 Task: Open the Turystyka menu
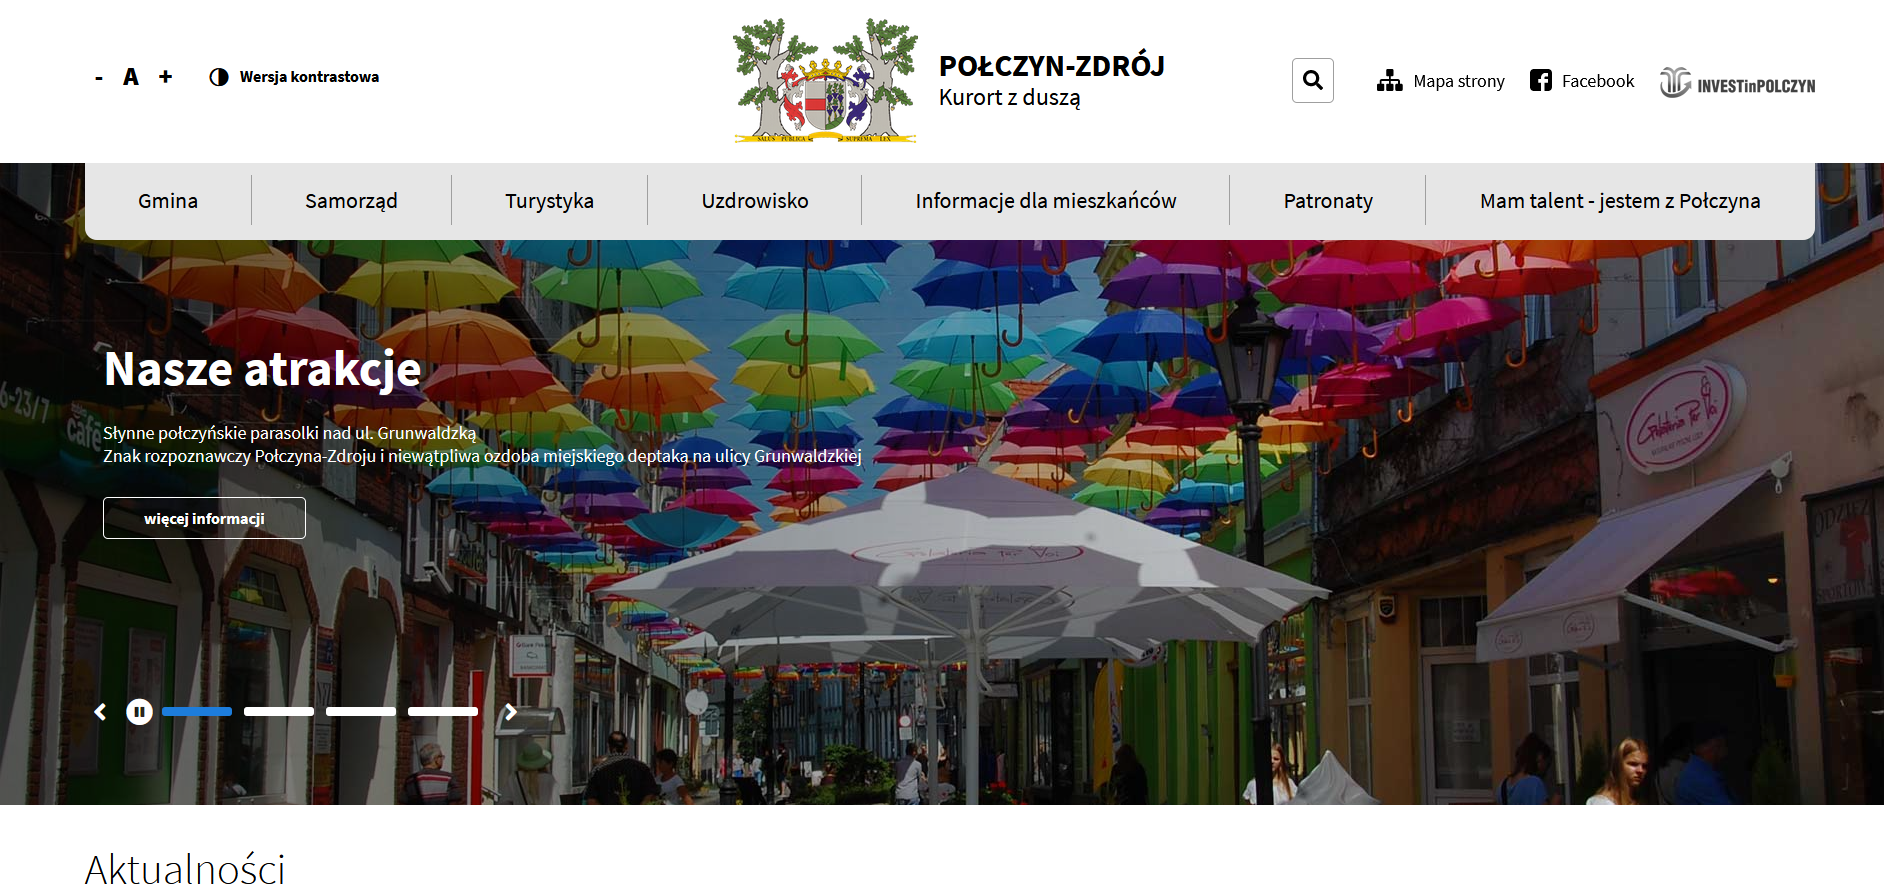549,201
